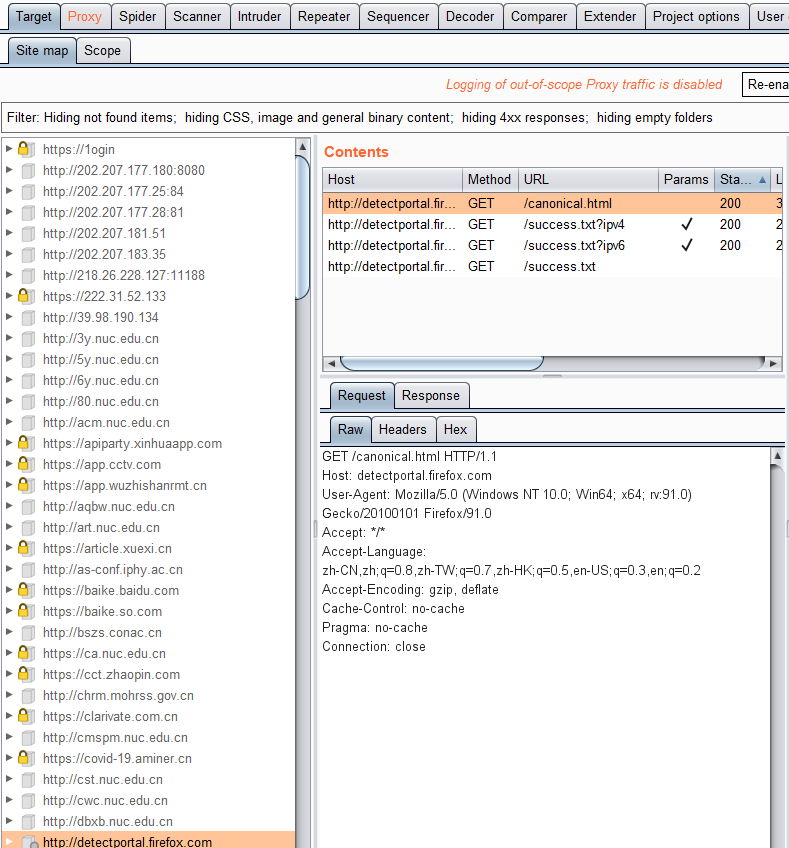Click the page icon beside http://202.207.177.180:8080
This screenshot has width=789, height=848.
click(x=28, y=170)
